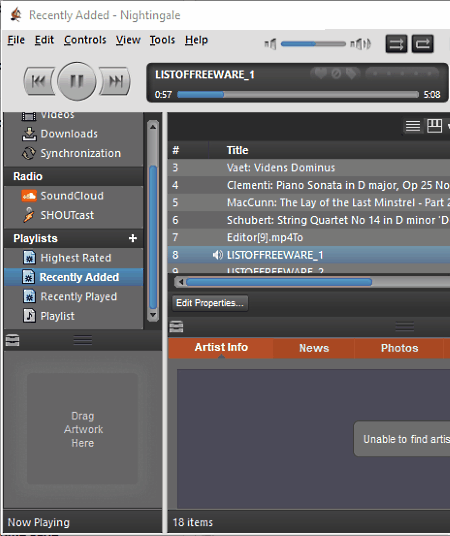Open the File menu
The width and height of the screenshot is (450, 536).
(x=16, y=40)
